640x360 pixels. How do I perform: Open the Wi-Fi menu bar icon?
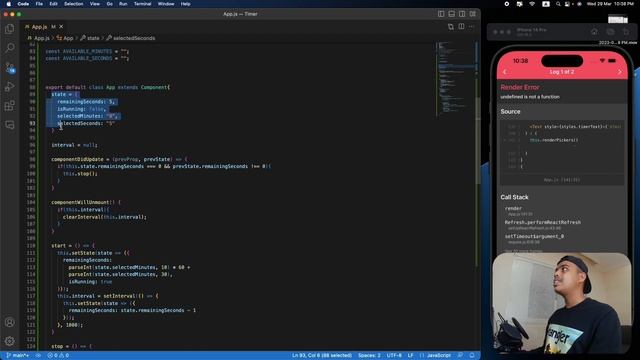pyautogui.click(x=532, y=4)
